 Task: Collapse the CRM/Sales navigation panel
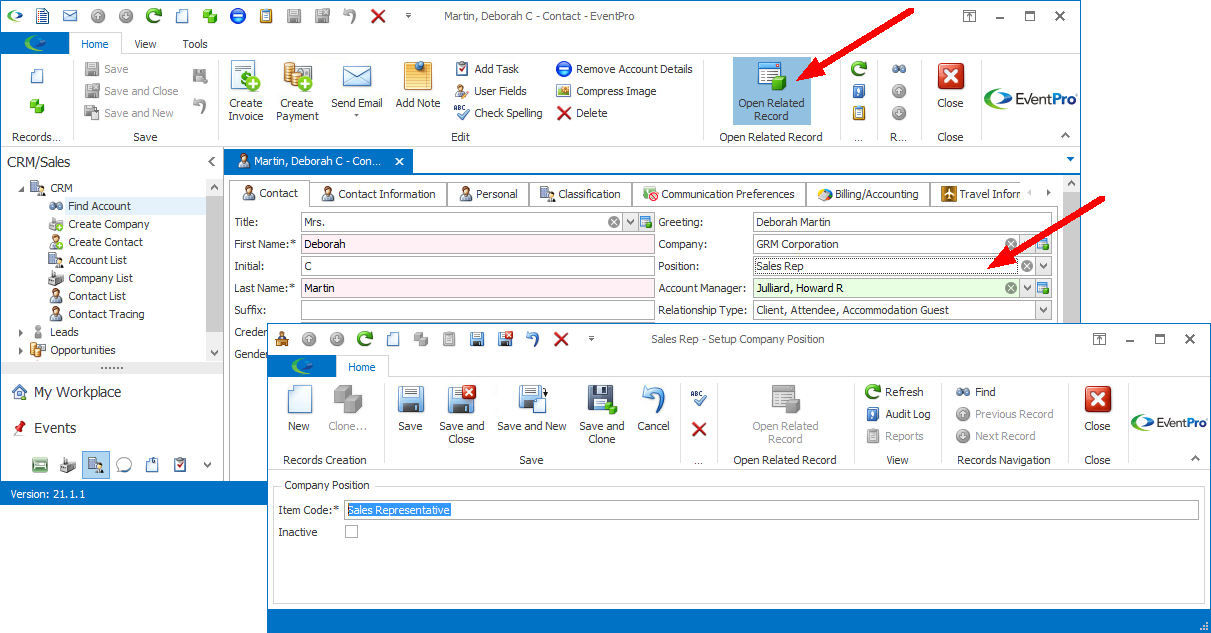(211, 162)
